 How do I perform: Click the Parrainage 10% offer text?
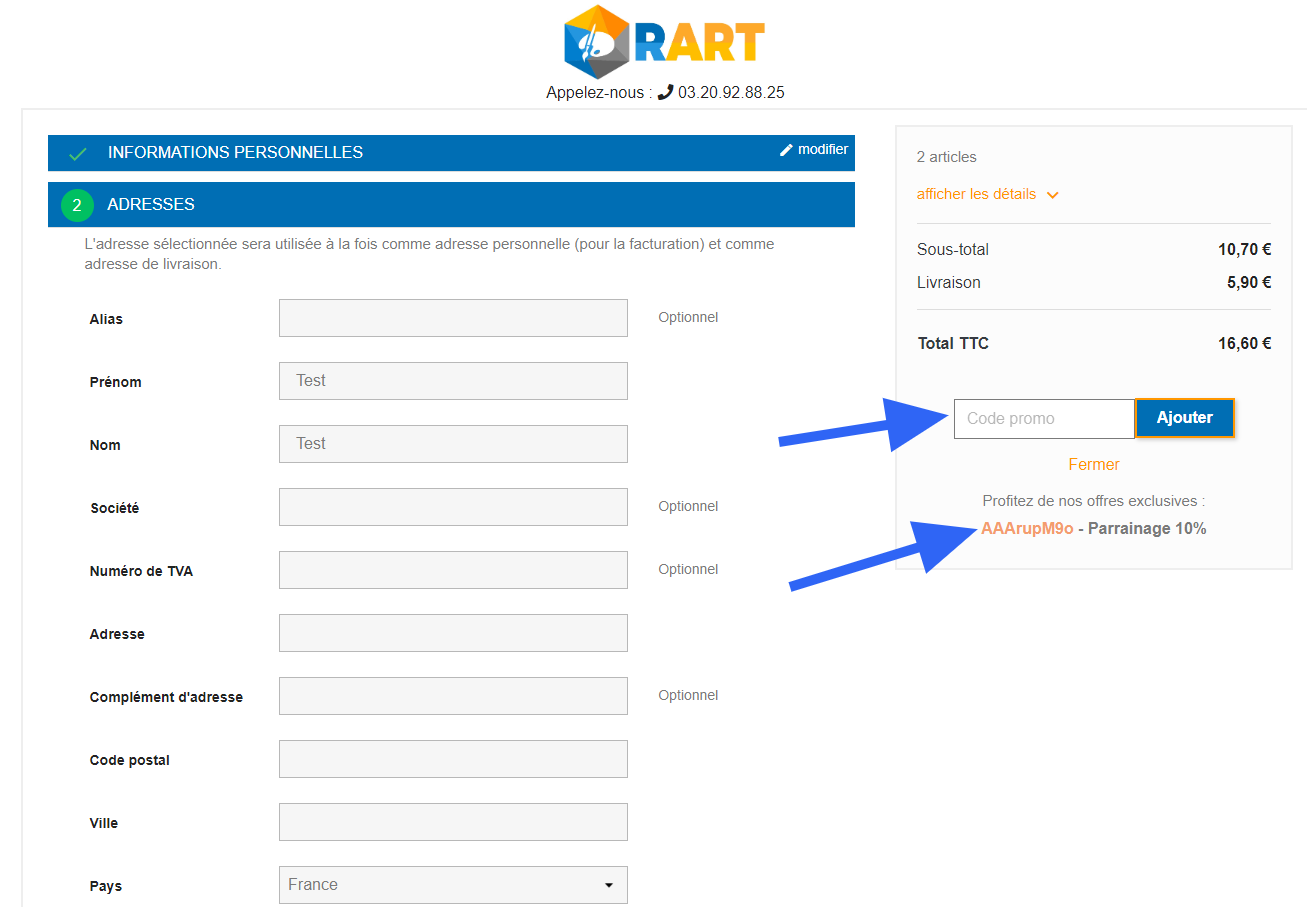pyautogui.click(x=1147, y=529)
